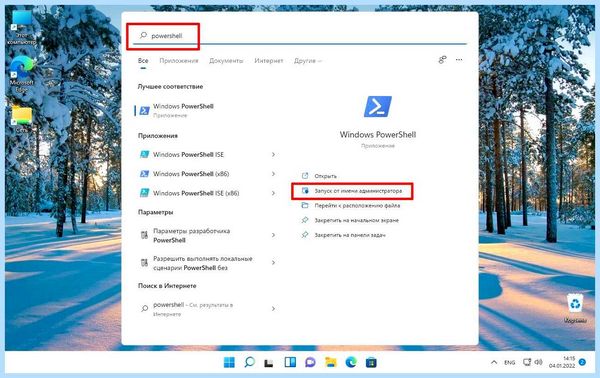Image resolution: width=600 pixels, height=378 pixels.
Task: Click Запуск от имени администратора
Action: coord(352,191)
